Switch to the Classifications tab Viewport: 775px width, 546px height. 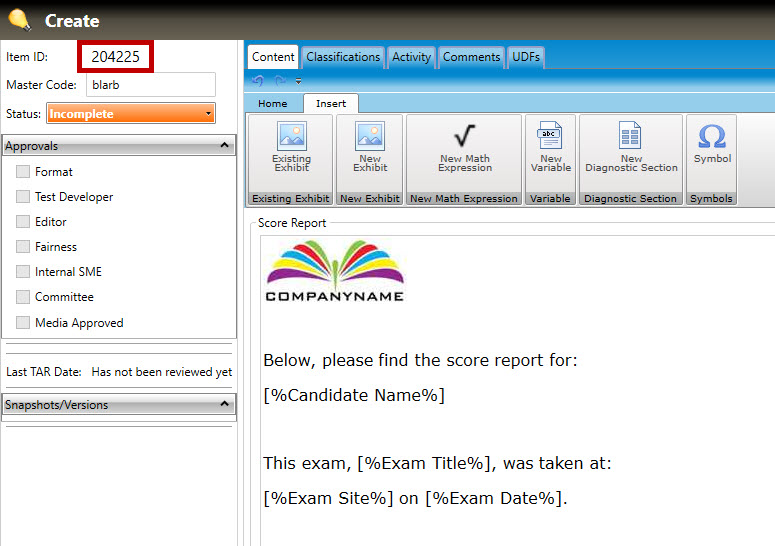tap(343, 57)
